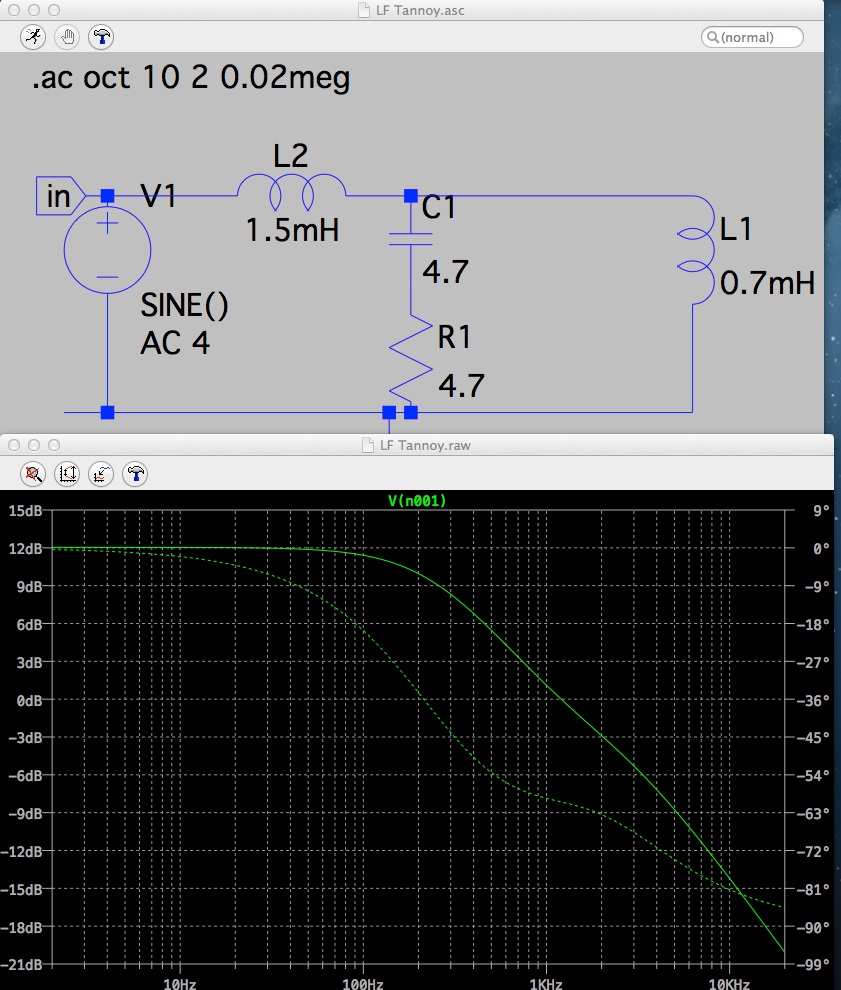Image resolution: width=841 pixels, height=990 pixels.
Task: Click the 9° label on phase axis
Action: [x=821, y=511]
